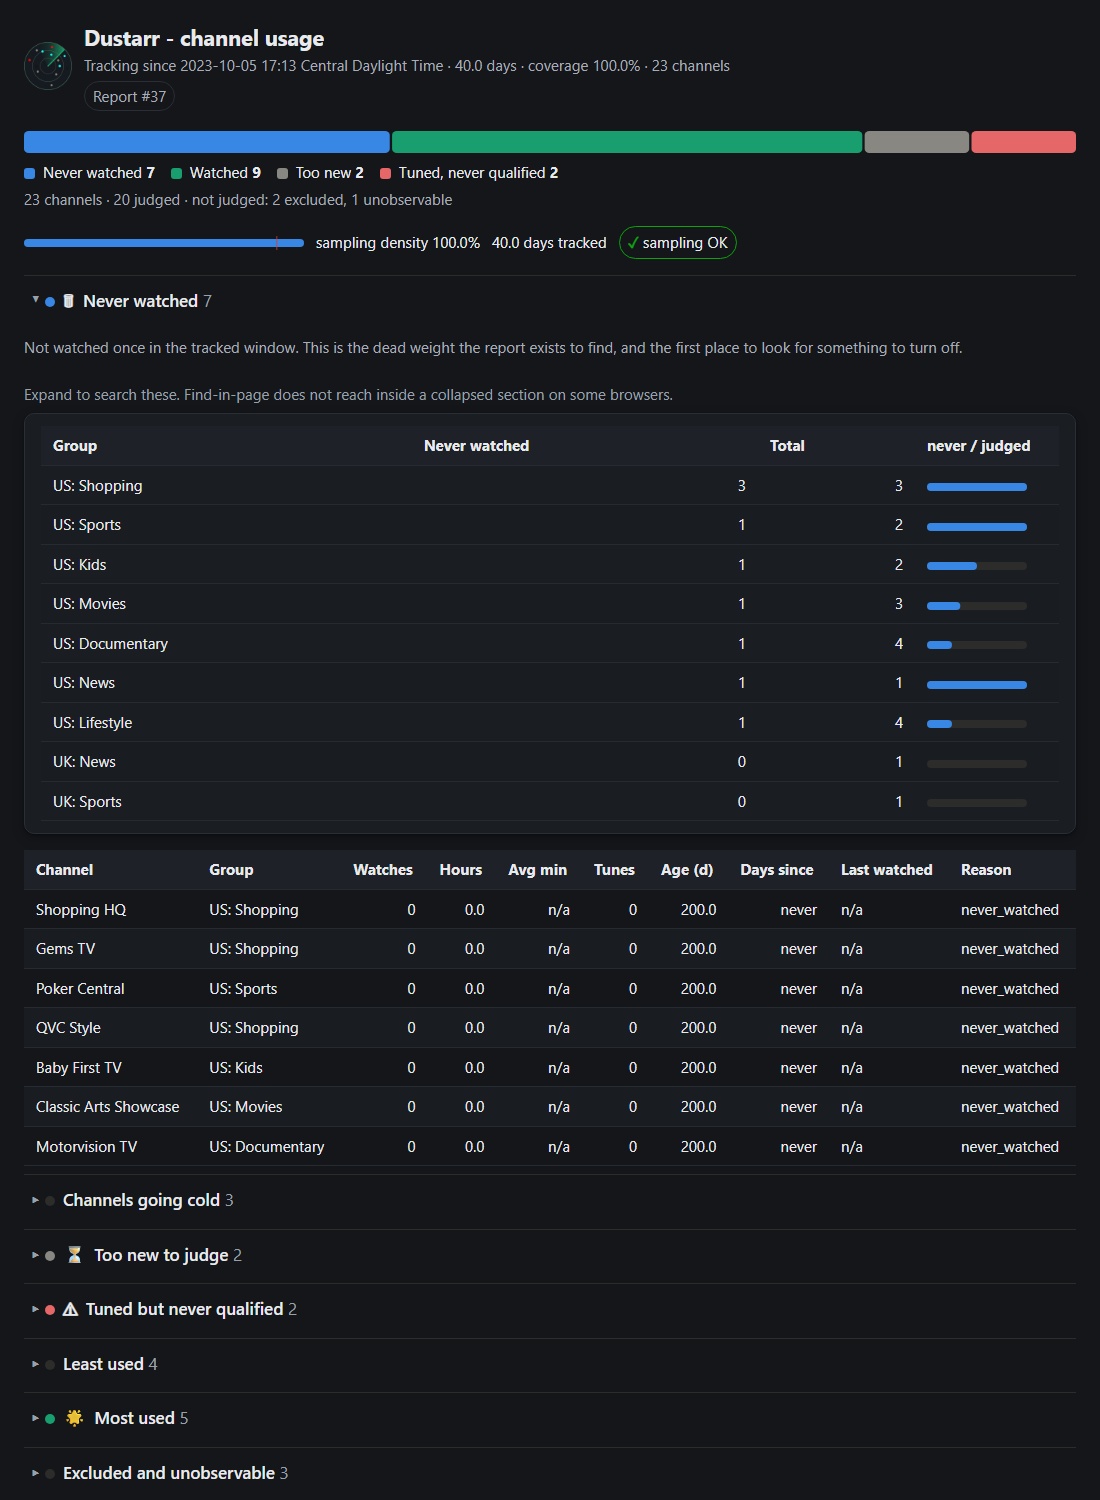
Task: Select the Motorvision TV channel row
Action: (550, 1147)
